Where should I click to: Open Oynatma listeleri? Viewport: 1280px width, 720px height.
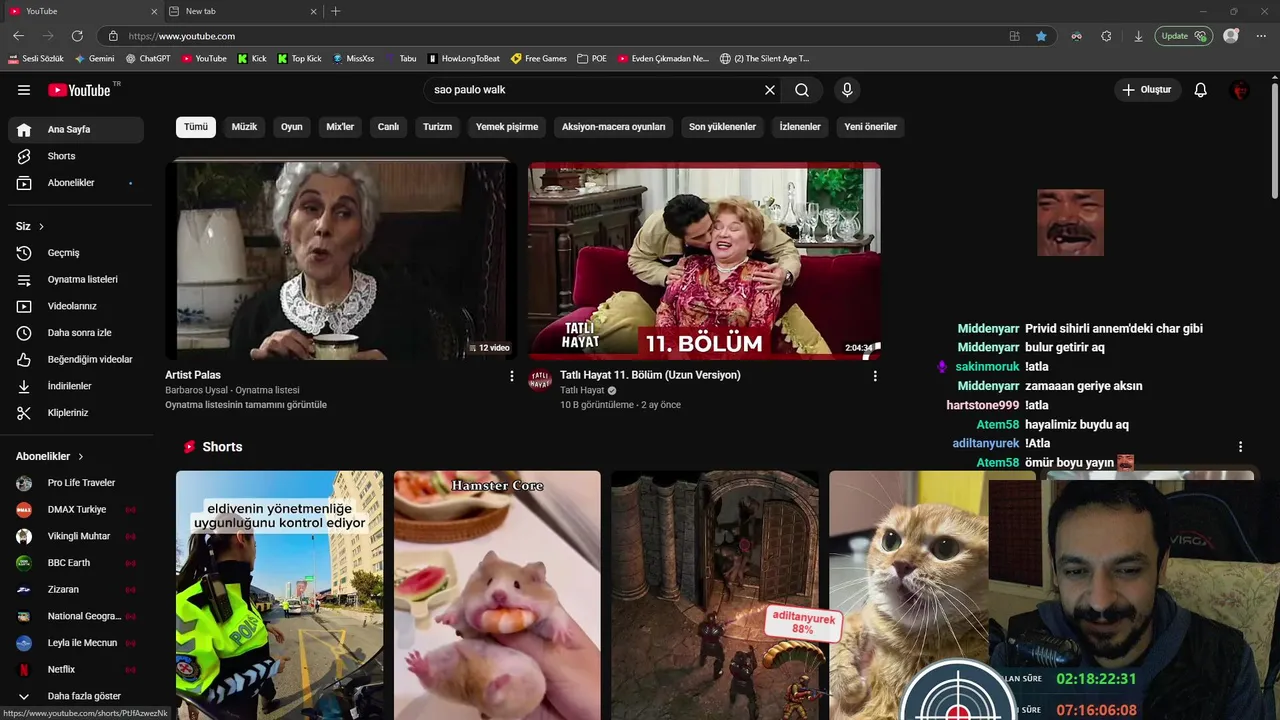click(x=76, y=279)
